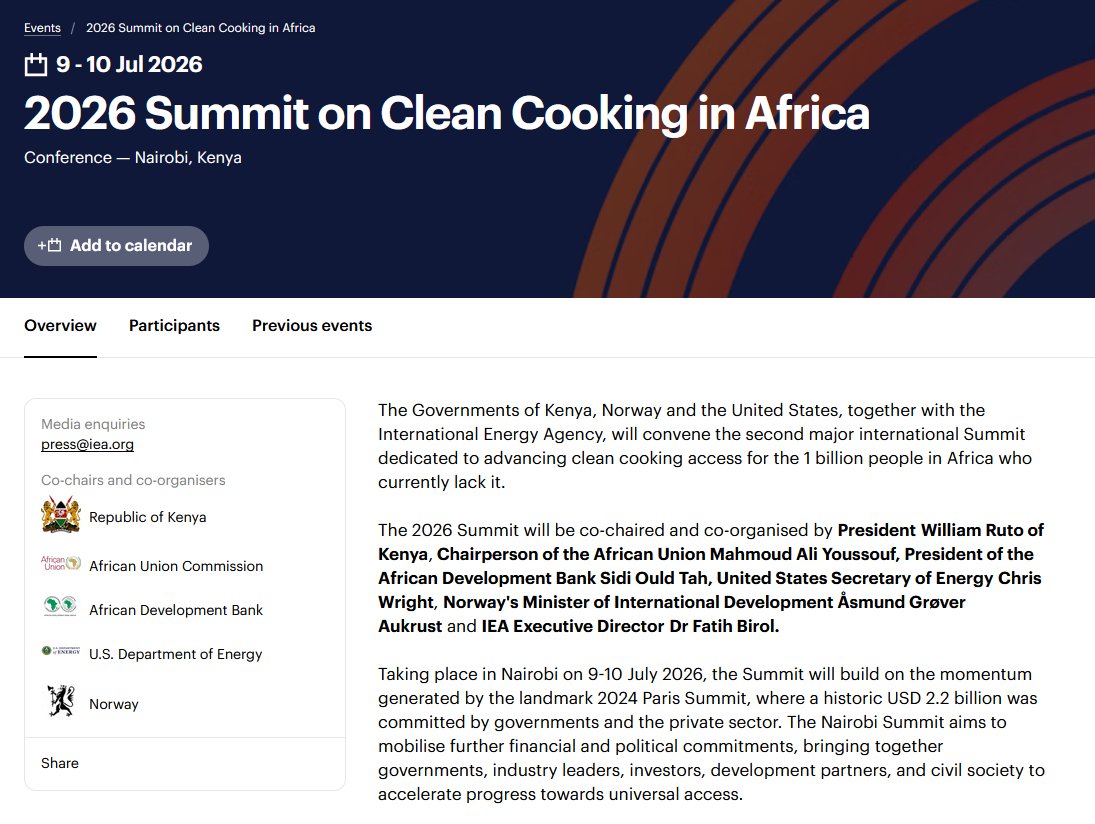Click the U.S. Department of Energy logo
Screen dimensions: 1095x824
(61, 651)
